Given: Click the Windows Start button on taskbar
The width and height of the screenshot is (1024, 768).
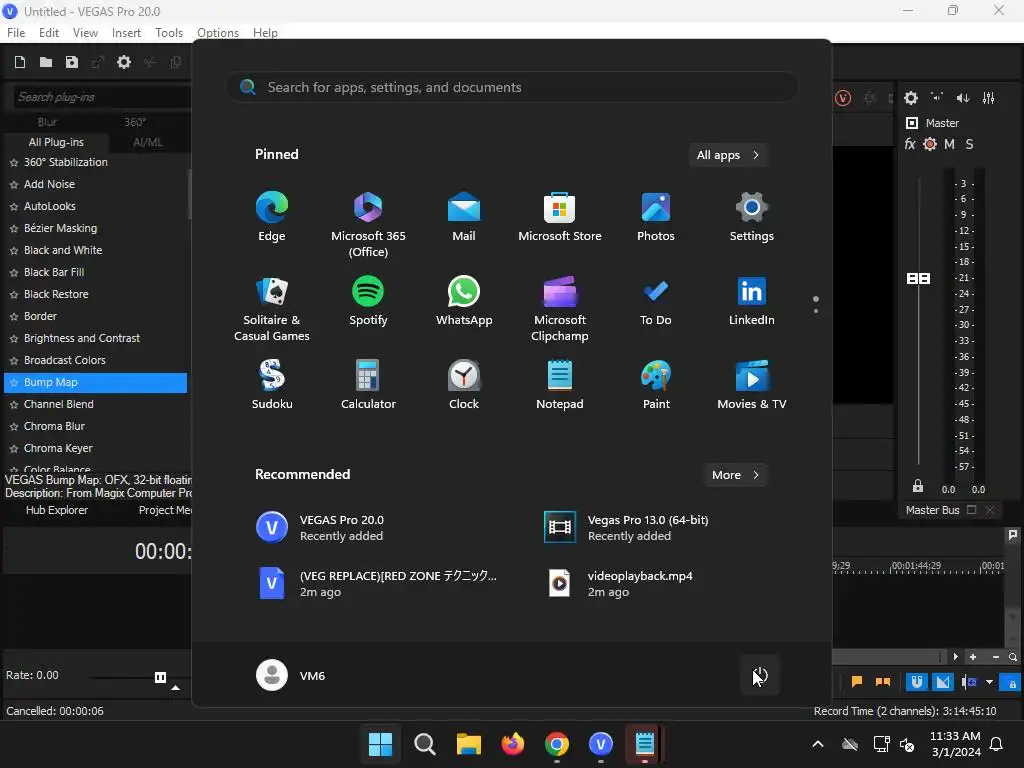Looking at the screenshot, I should click(380, 744).
